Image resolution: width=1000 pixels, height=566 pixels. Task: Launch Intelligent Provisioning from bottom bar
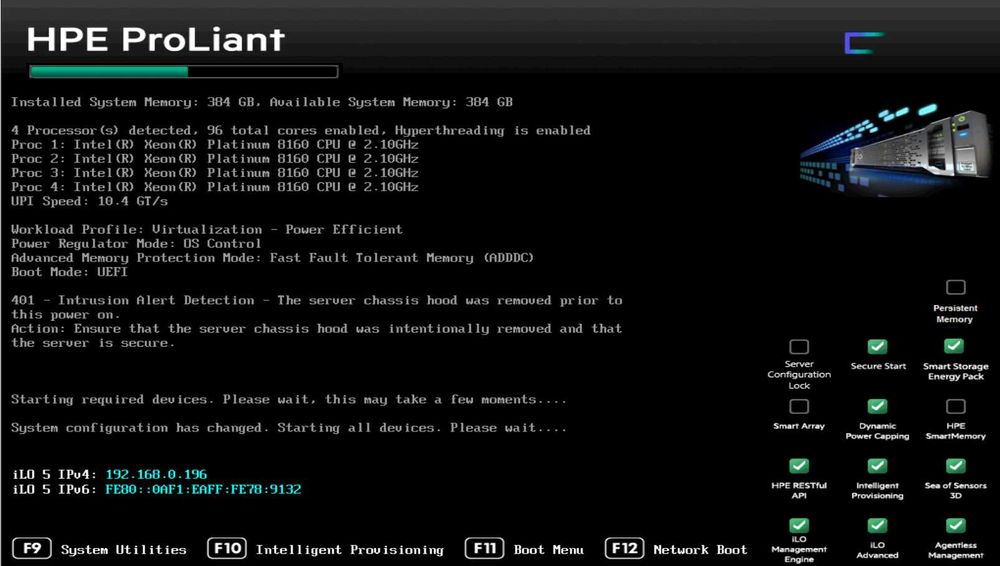tap(349, 549)
